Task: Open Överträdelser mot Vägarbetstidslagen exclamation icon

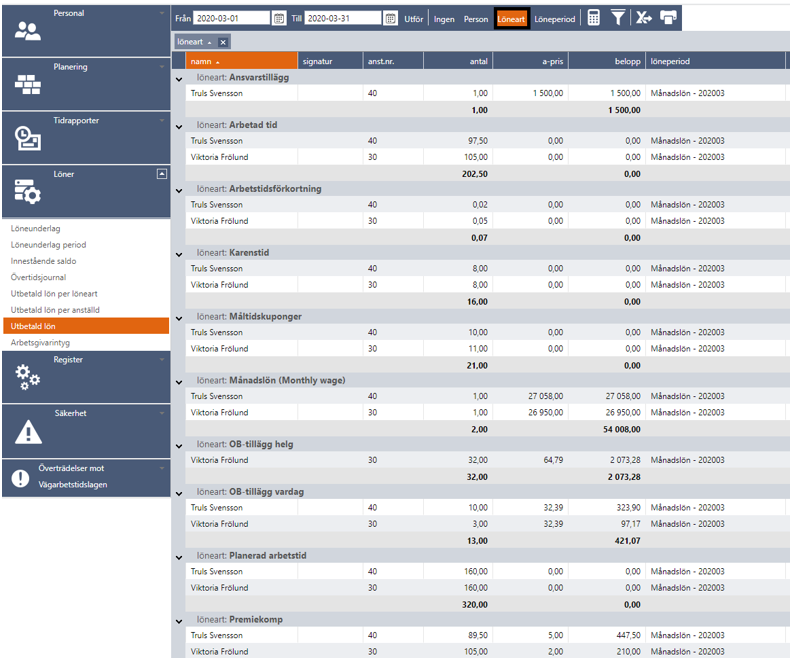Action: click(x=20, y=478)
